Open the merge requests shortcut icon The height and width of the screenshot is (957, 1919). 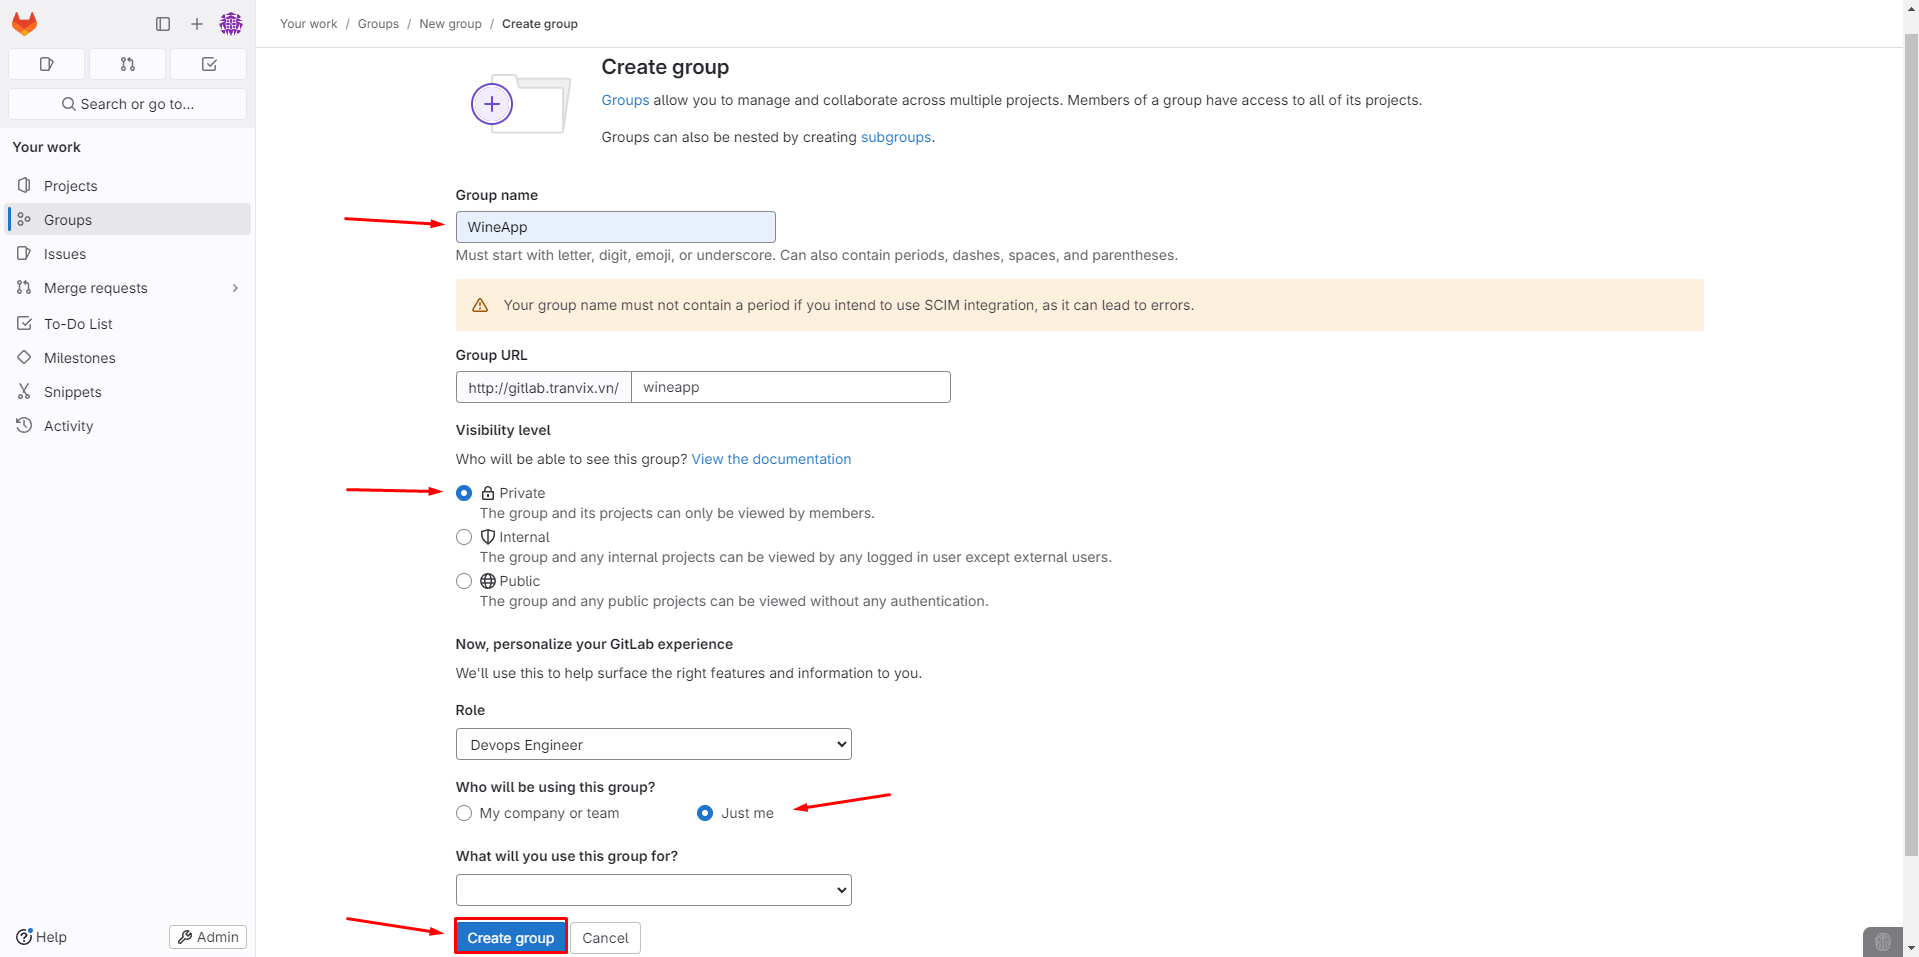point(127,64)
